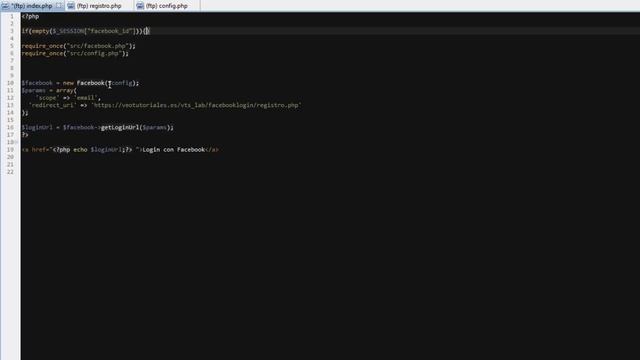Screen dimensions: 640x360
Task: Place cursor on the opening <?php tag
Action: 30,16
